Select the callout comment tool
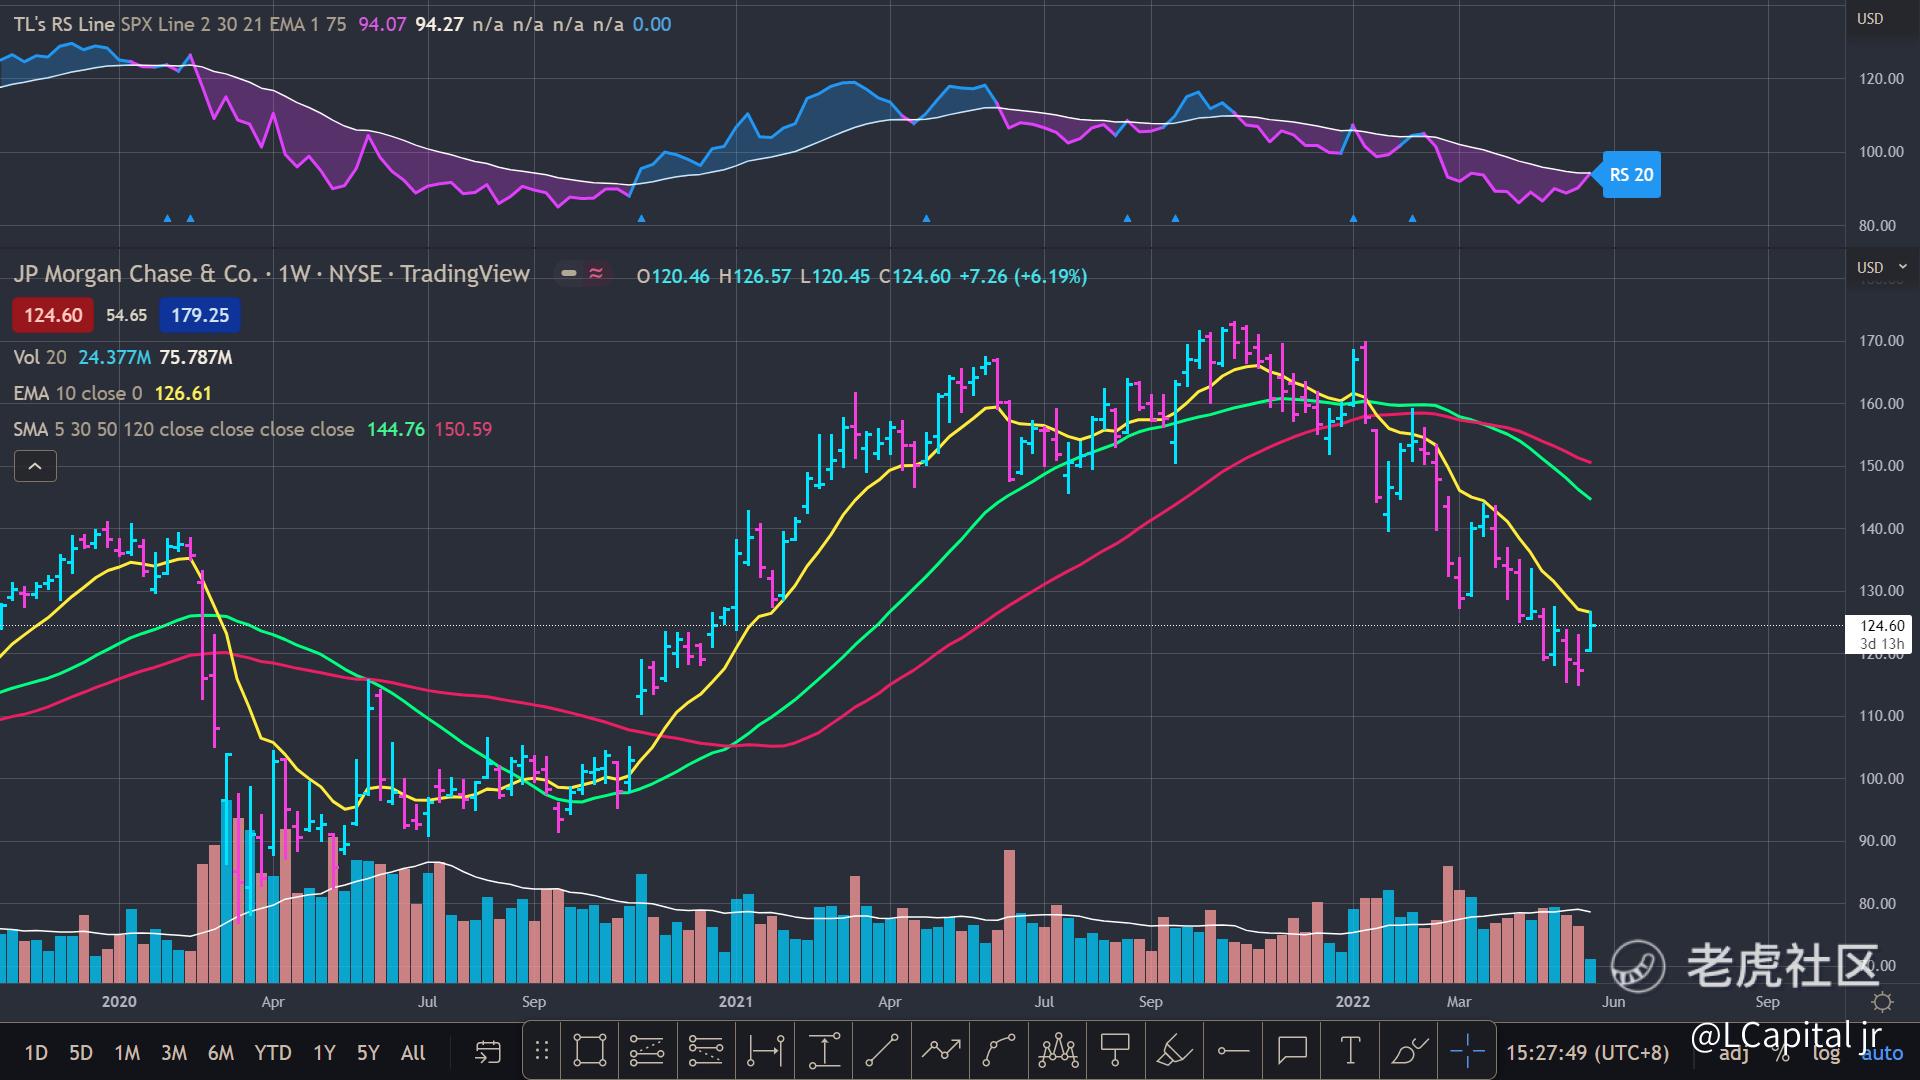The height and width of the screenshot is (1080, 1920). point(1292,1051)
